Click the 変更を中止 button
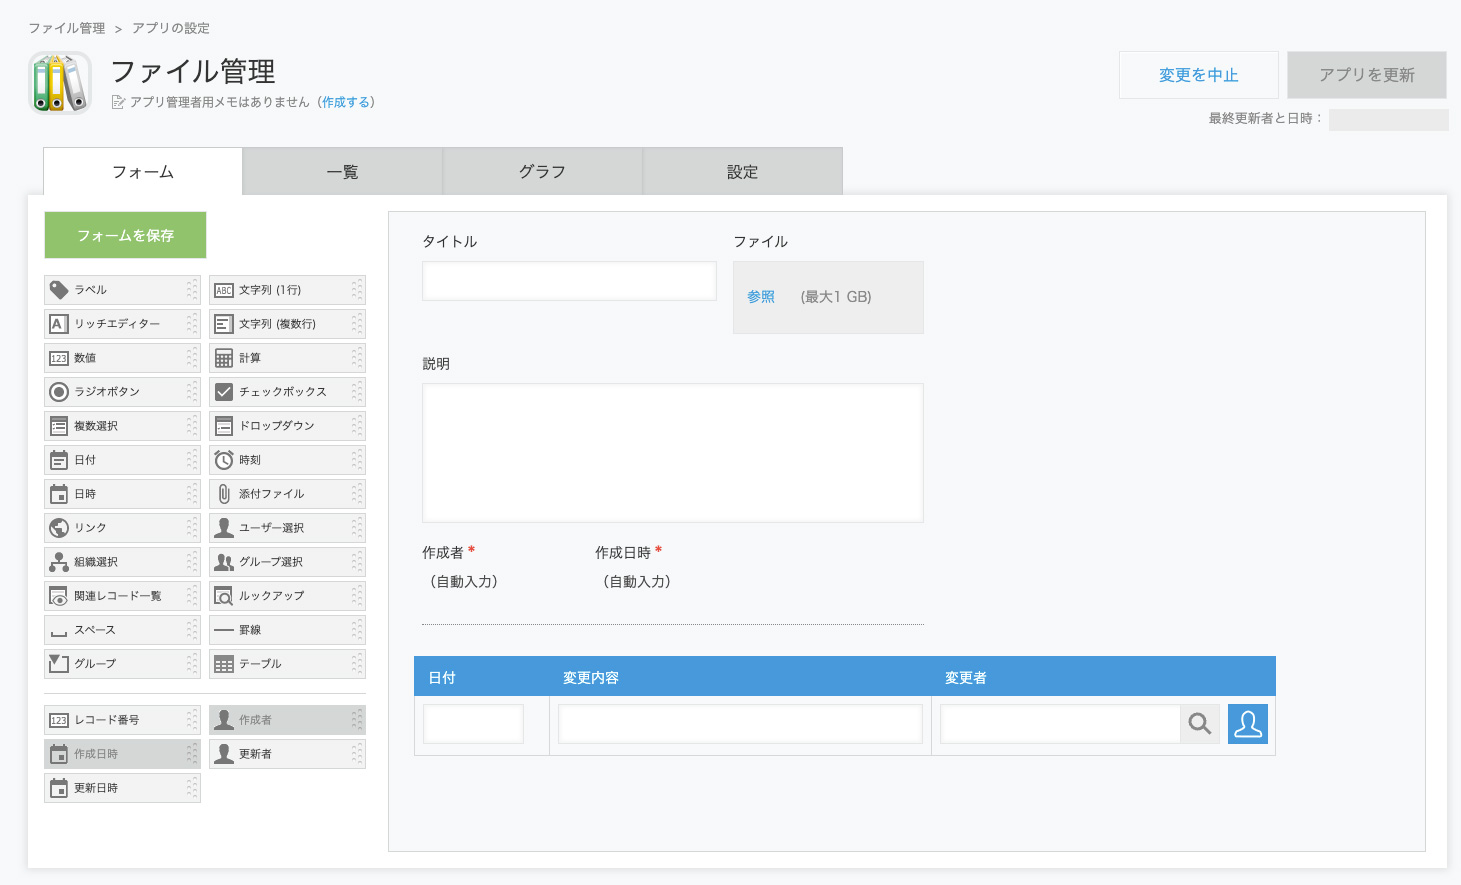 point(1199,75)
